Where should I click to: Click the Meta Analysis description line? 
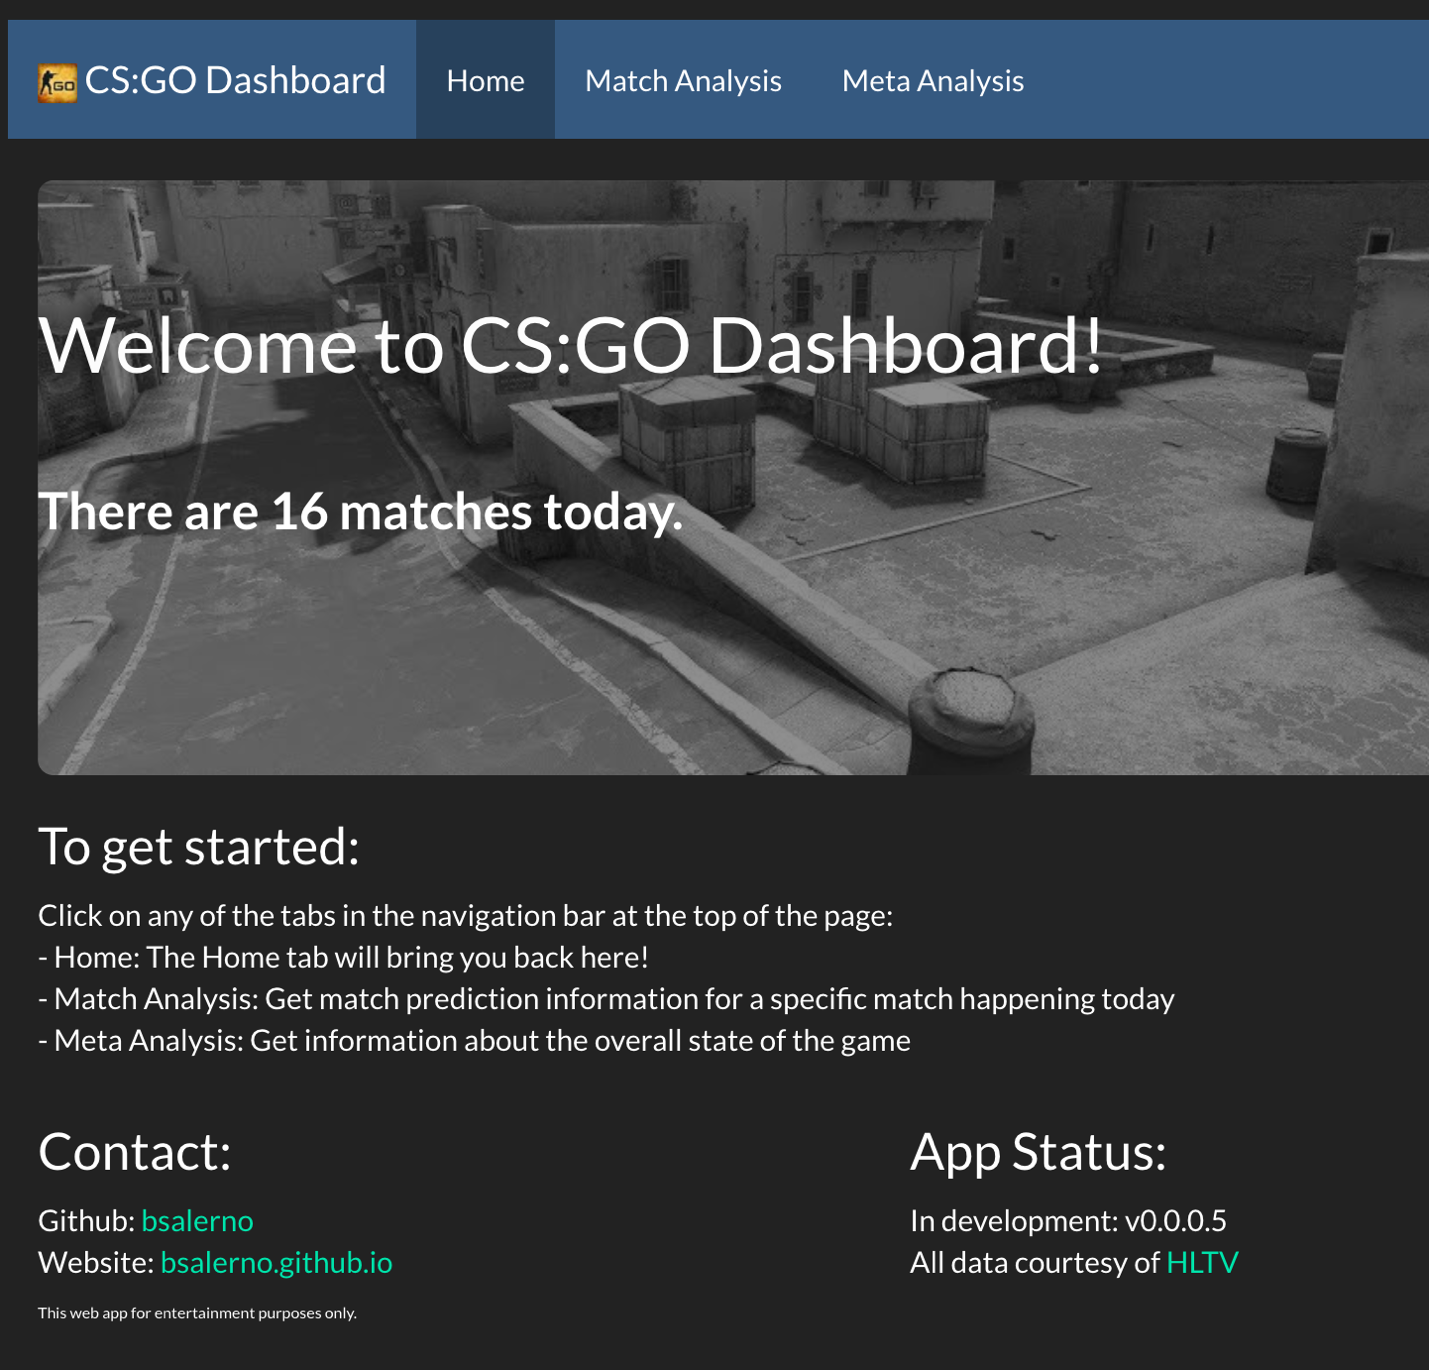474,1040
